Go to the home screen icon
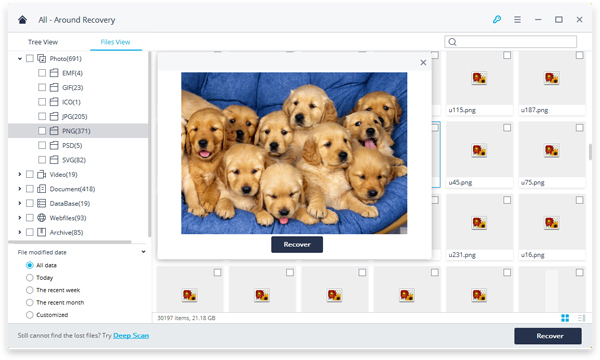This screenshot has height=360, width=600. coord(23,20)
